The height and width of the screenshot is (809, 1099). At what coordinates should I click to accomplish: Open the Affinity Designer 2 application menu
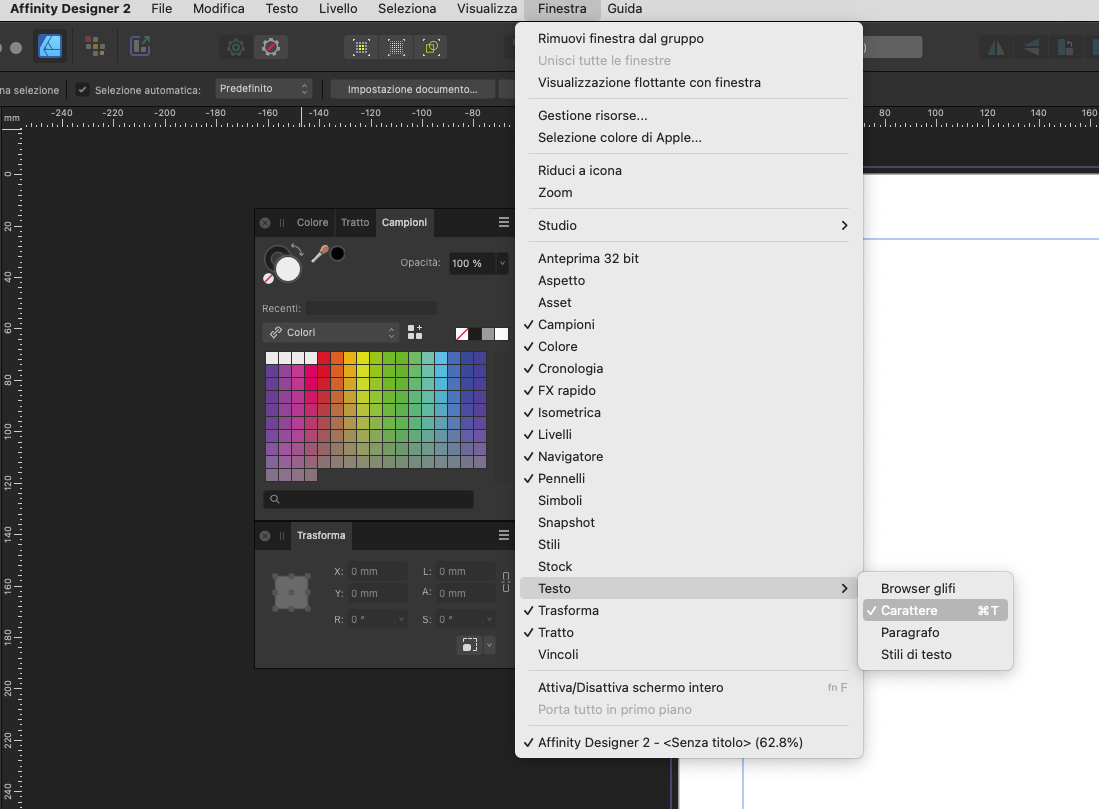tap(70, 9)
